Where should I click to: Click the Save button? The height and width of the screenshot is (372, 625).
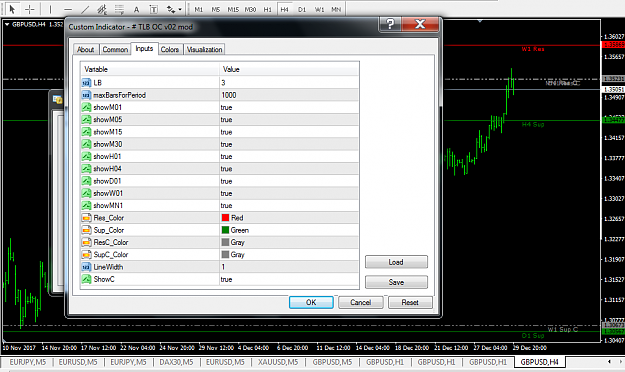(x=396, y=282)
